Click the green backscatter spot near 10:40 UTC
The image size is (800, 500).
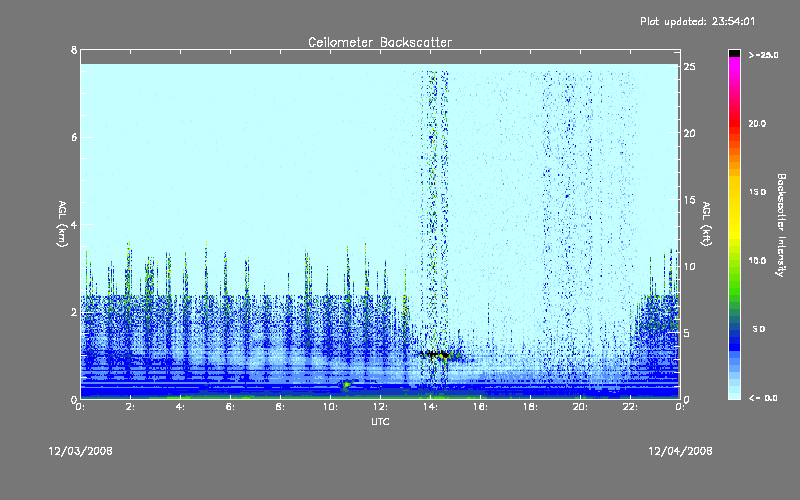pos(347,384)
